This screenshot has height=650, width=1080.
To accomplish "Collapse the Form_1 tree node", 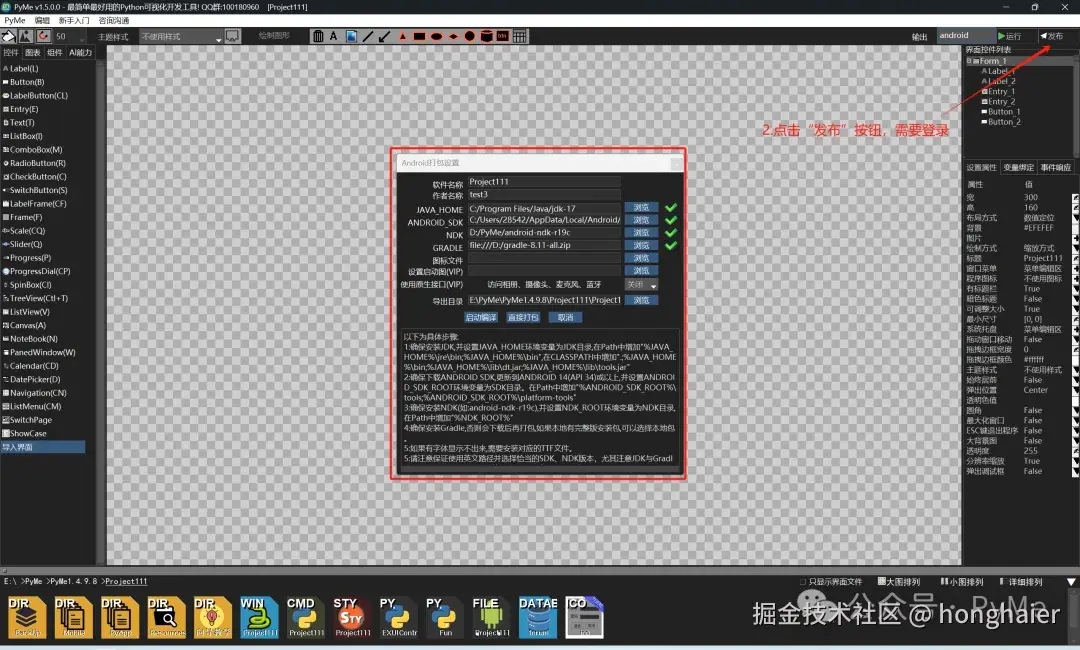I will 969,61.
